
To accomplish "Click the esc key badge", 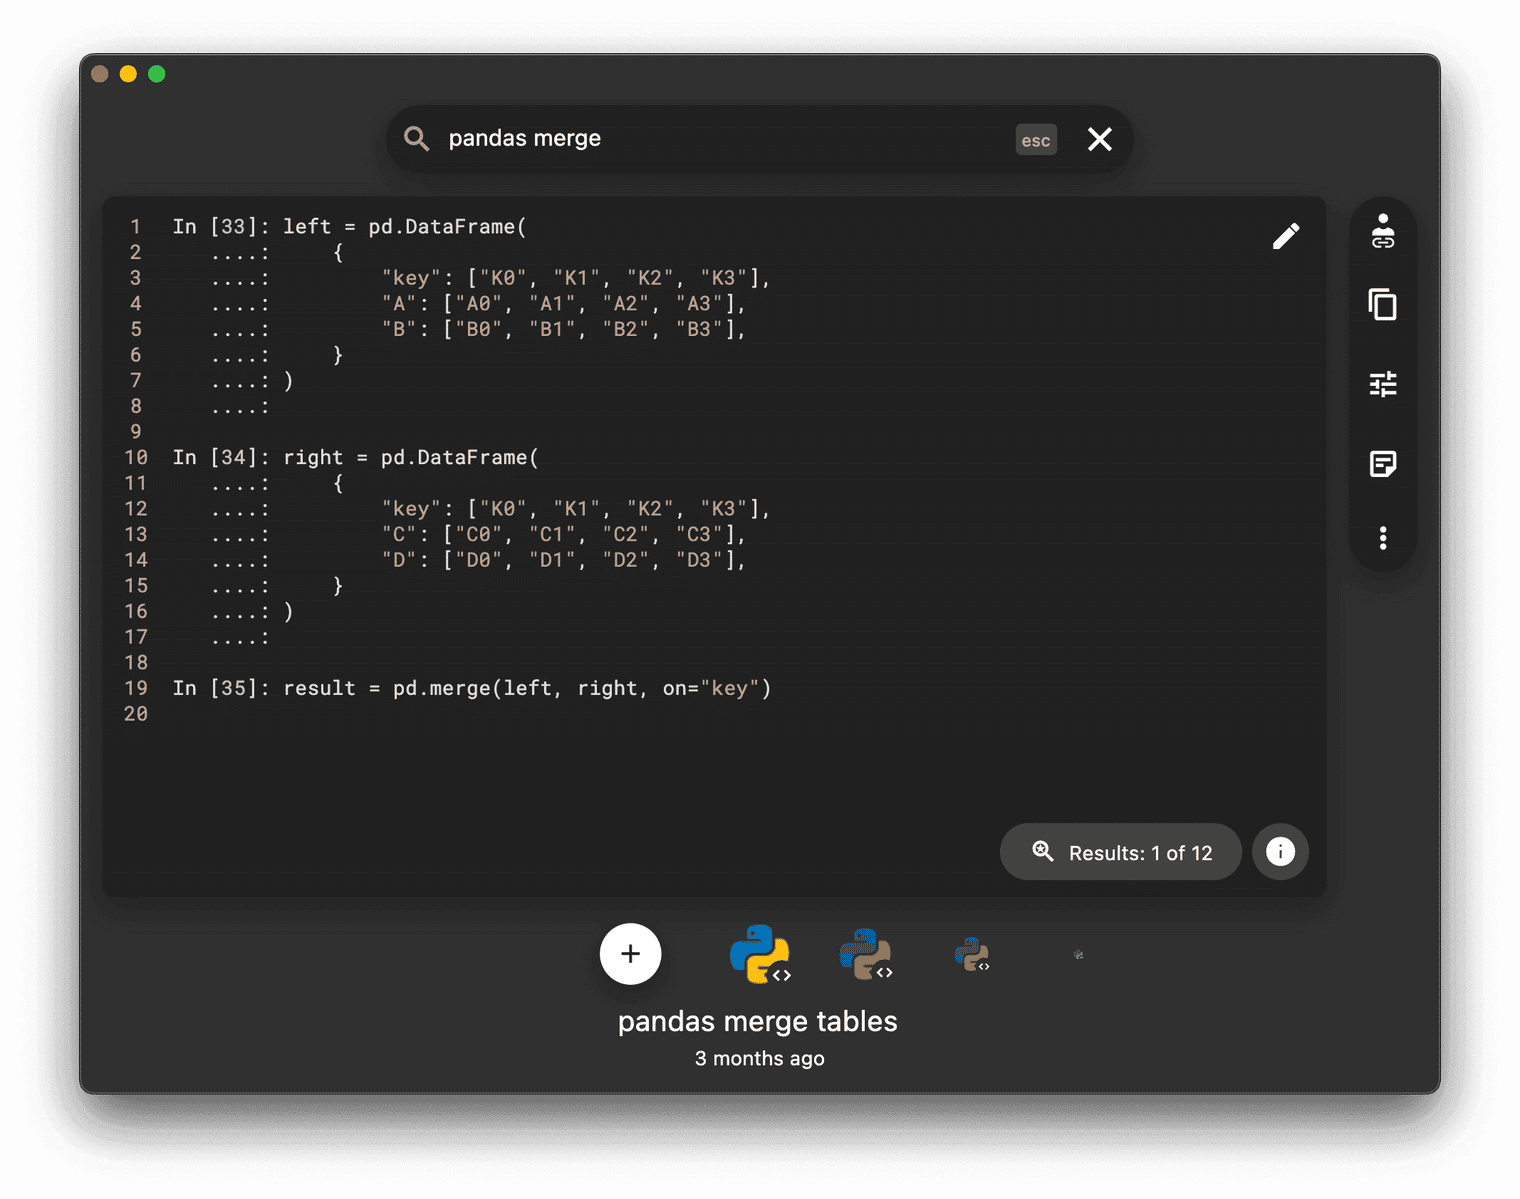I will pyautogui.click(x=1036, y=140).
